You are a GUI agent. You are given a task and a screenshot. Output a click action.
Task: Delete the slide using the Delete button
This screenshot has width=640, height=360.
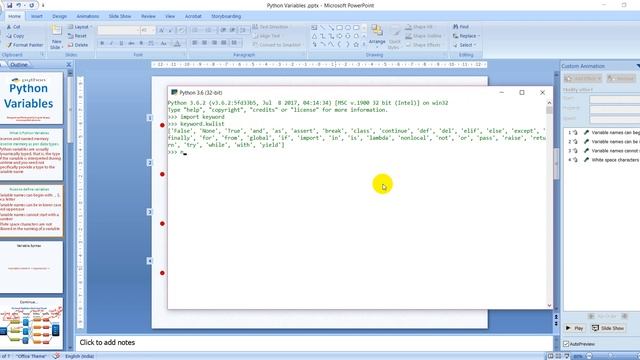78,45
